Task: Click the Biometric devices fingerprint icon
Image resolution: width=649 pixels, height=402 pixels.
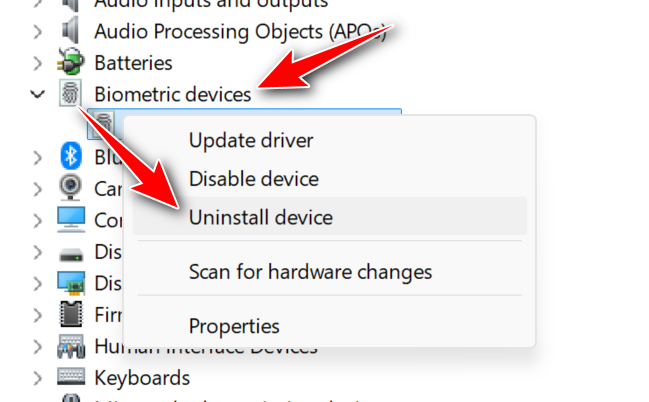Action: 70,94
